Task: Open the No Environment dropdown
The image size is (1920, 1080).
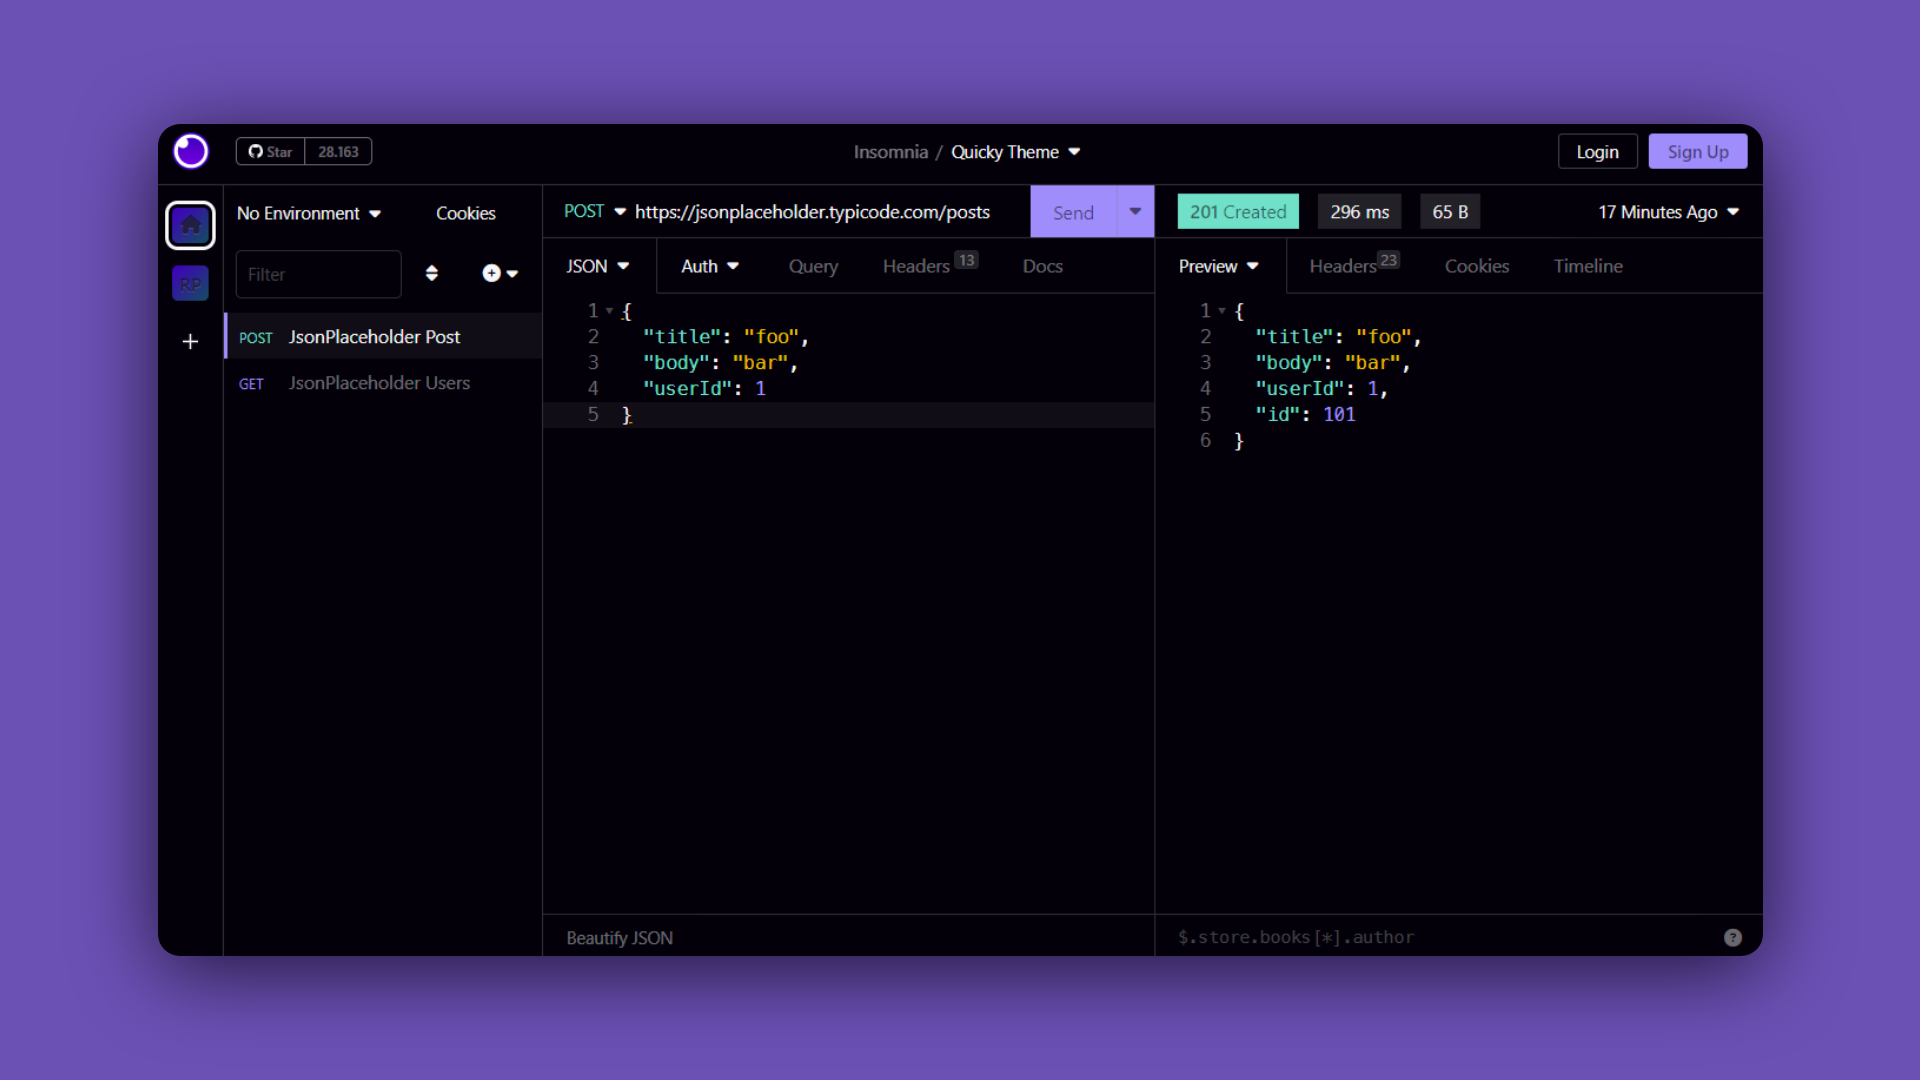Action: click(x=309, y=213)
